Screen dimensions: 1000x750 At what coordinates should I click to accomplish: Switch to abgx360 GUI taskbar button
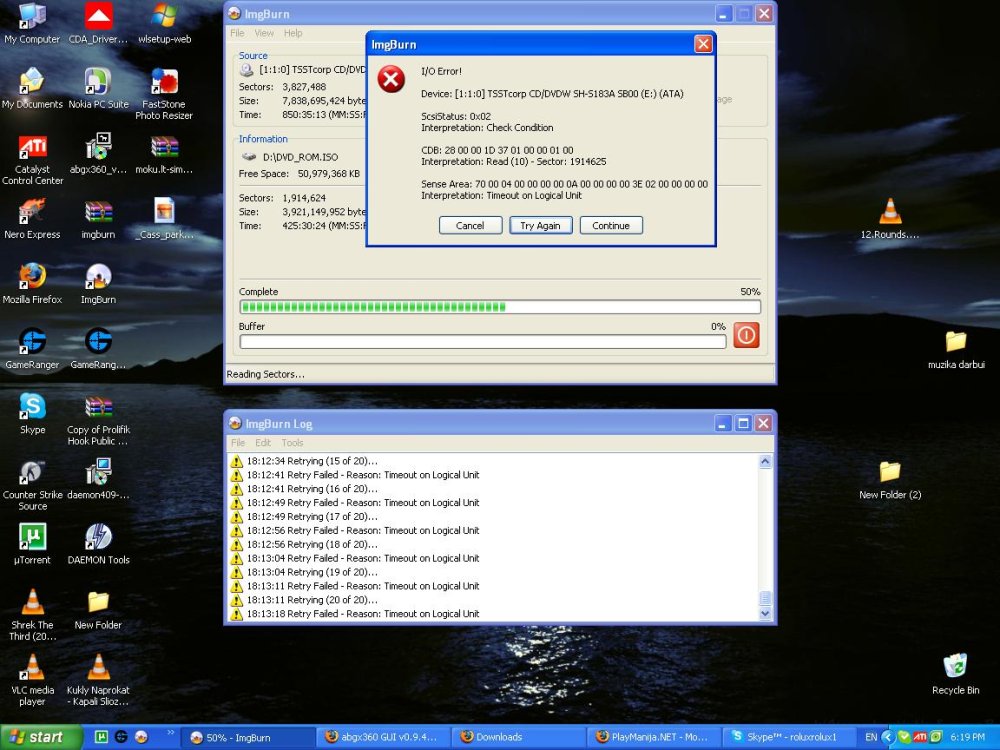tap(383, 737)
